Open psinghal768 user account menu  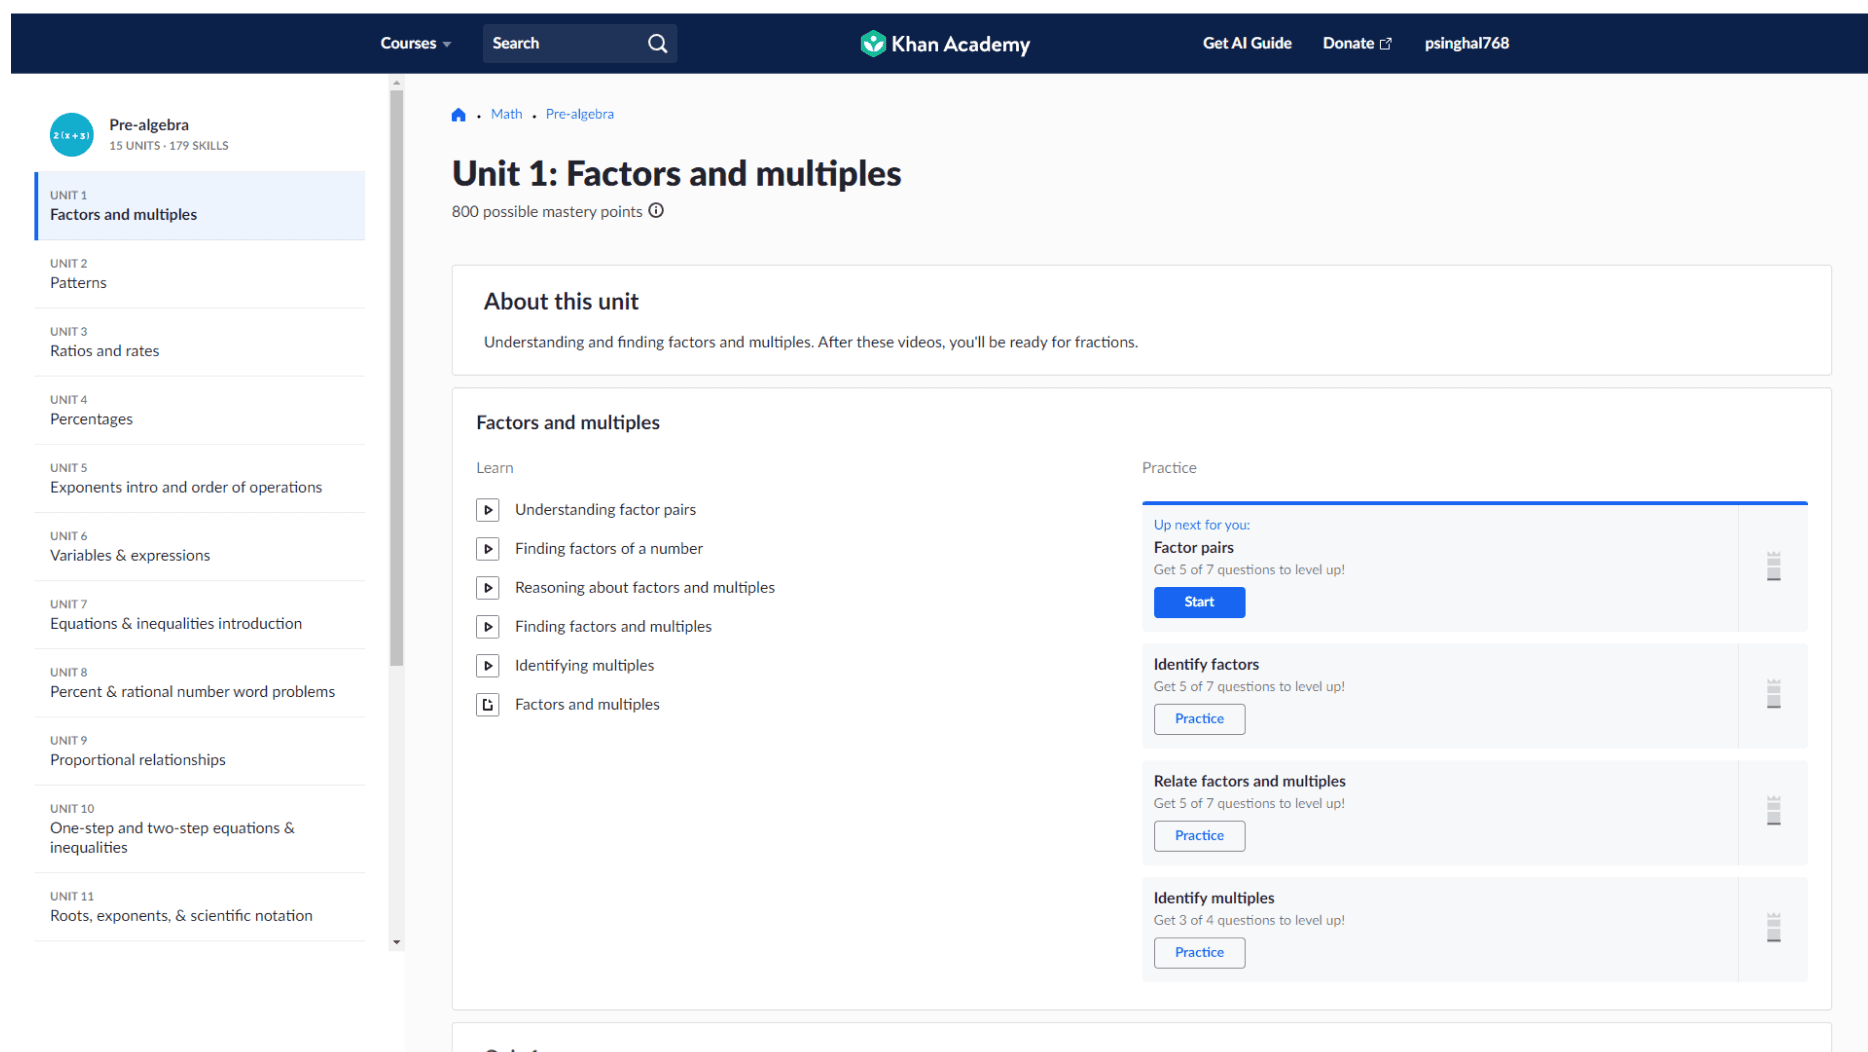click(x=1466, y=43)
